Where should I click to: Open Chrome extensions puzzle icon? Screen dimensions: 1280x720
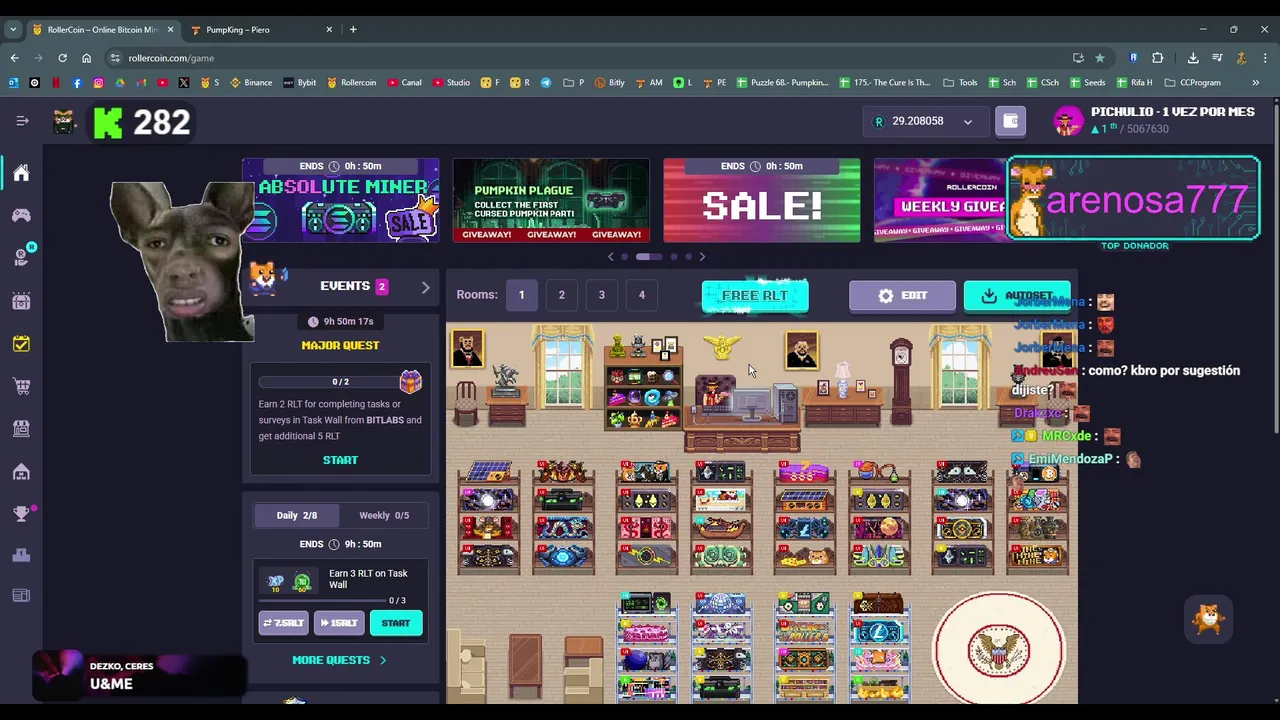tap(1158, 58)
